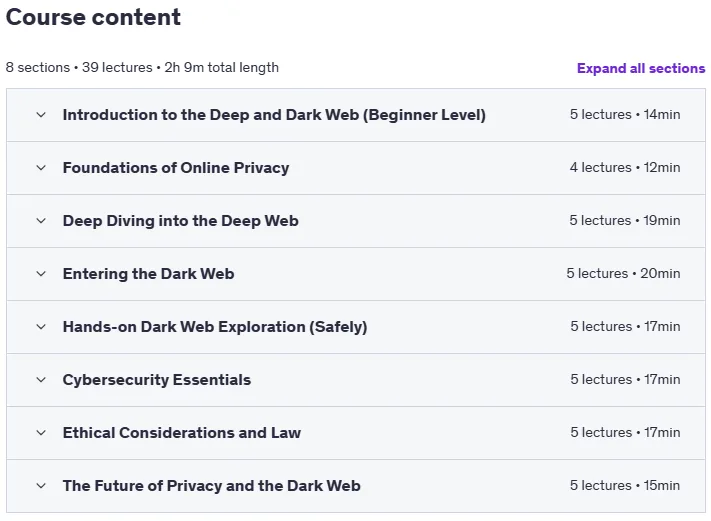Click chevron beside Cybersecurity Essentials
711x521 pixels.
tap(41, 380)
